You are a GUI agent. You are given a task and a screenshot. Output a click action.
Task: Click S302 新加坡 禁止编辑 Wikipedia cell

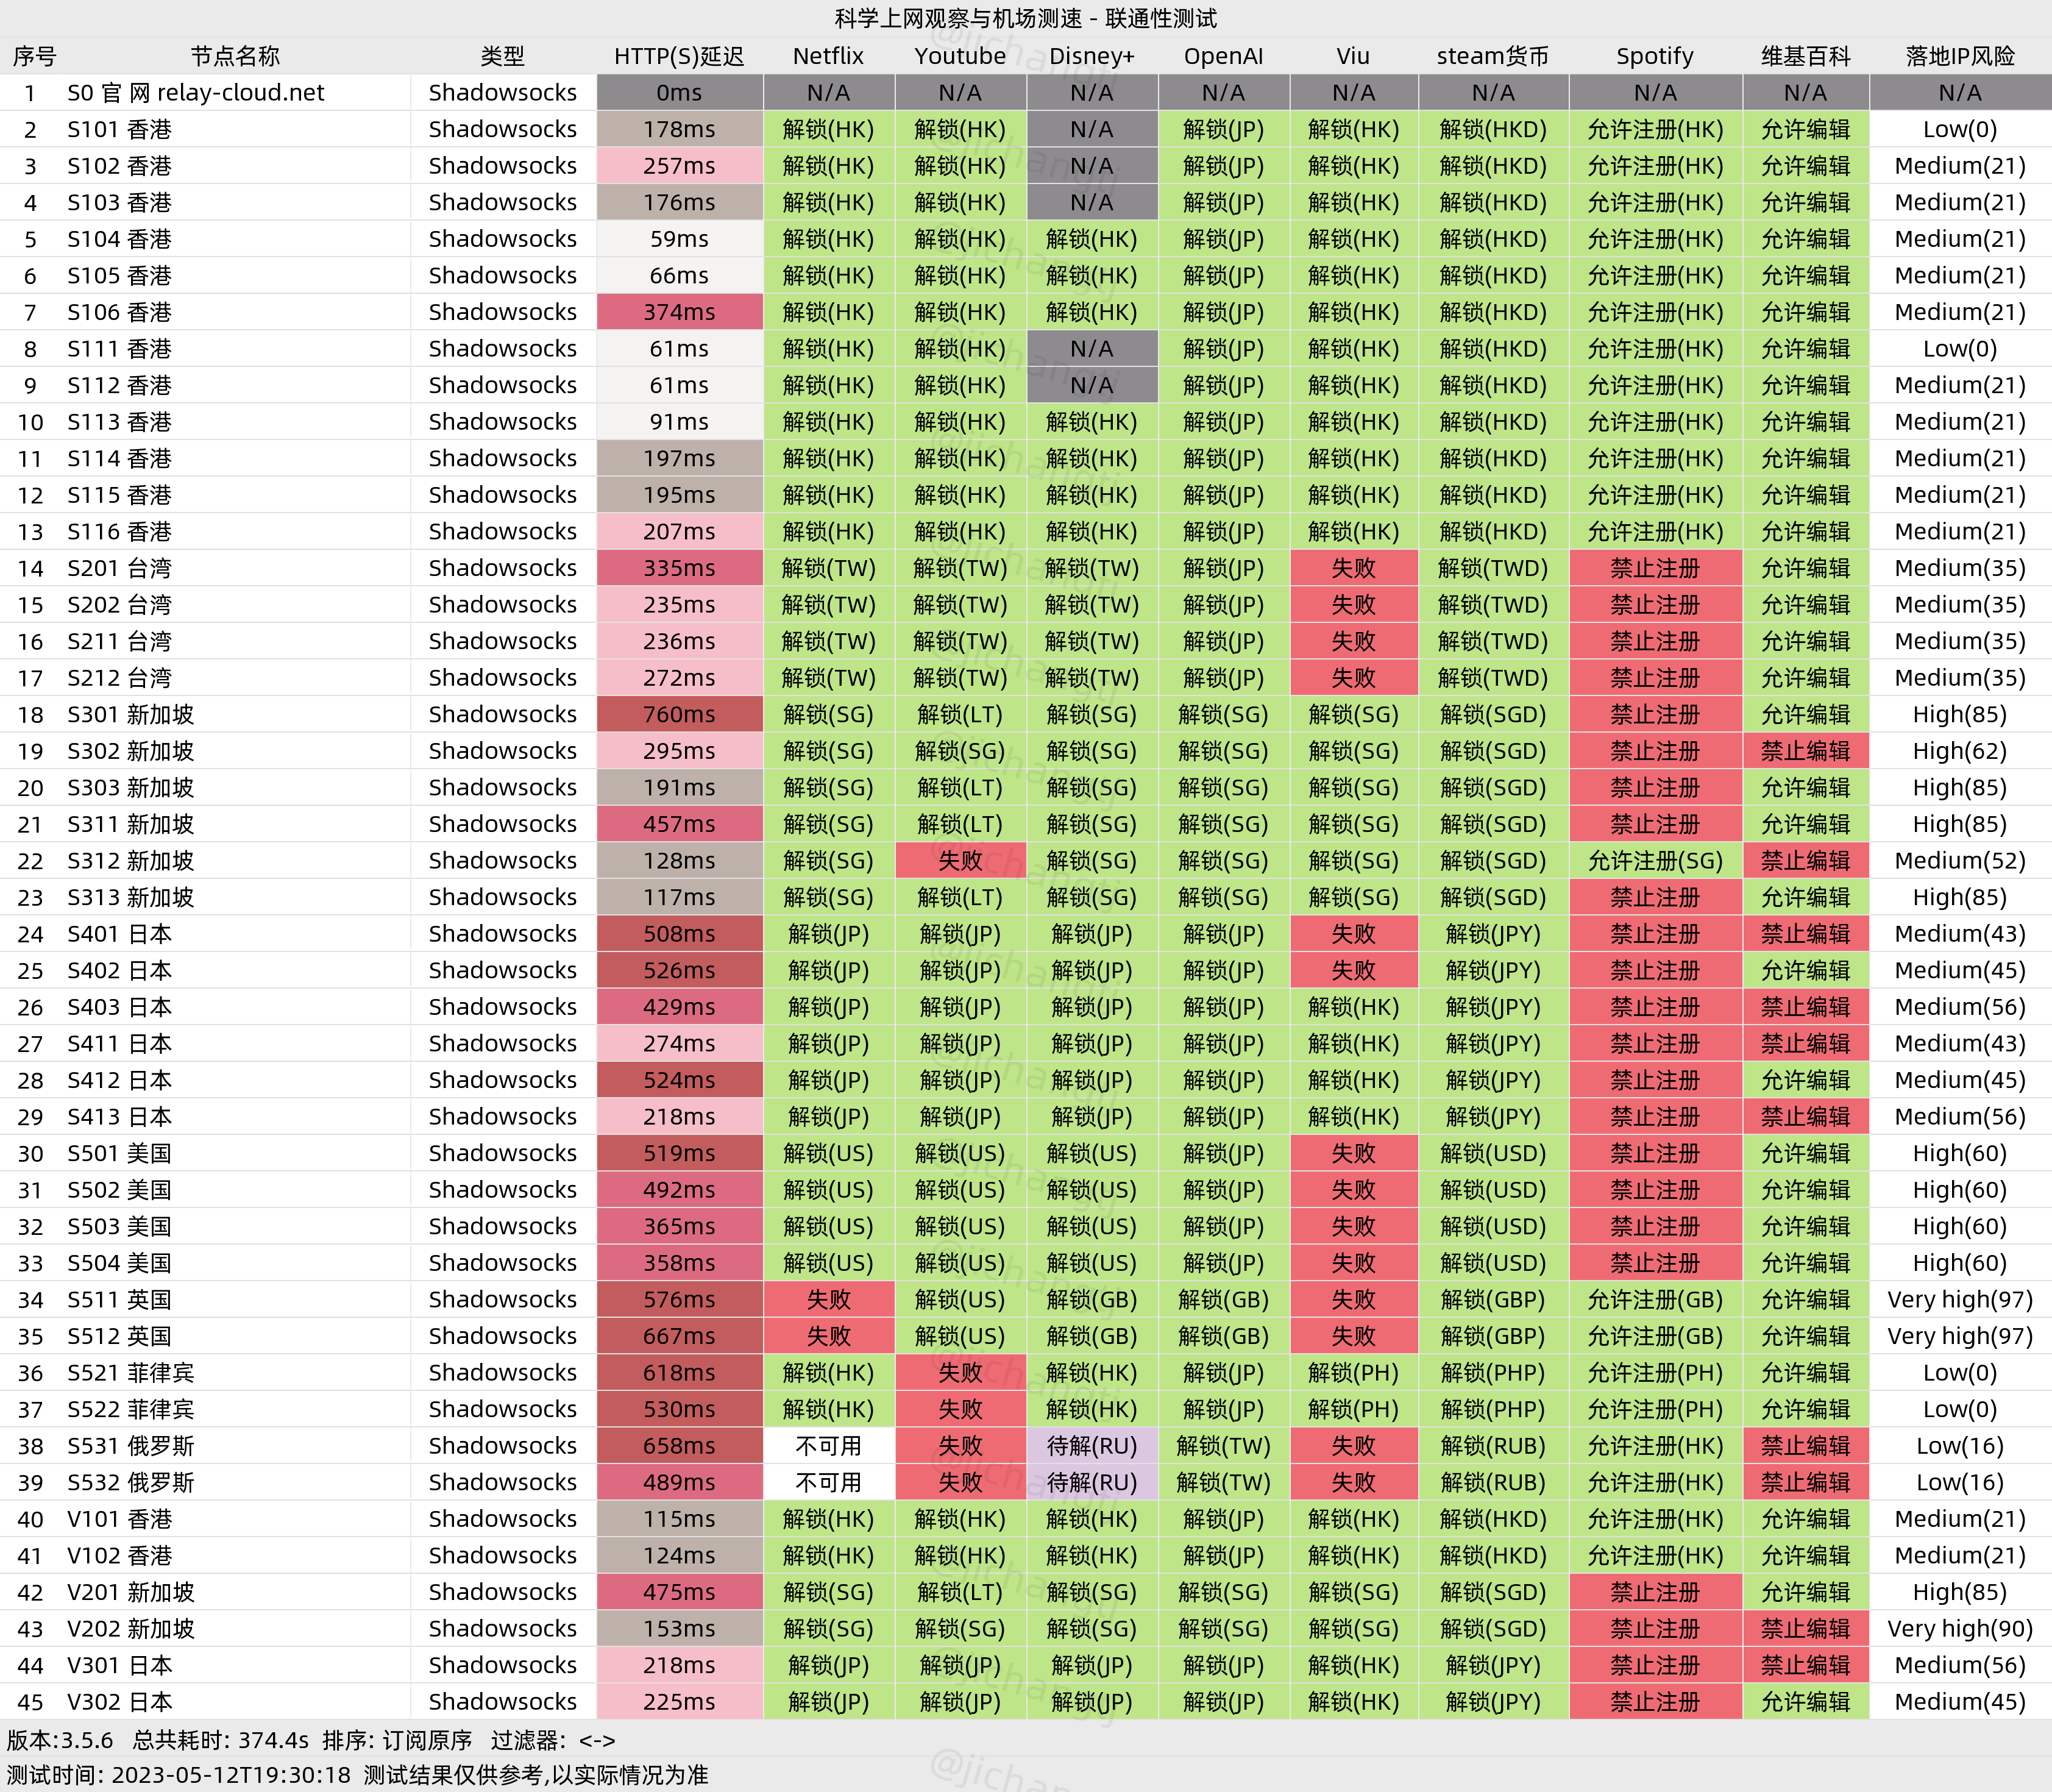tap(1805, 751)
